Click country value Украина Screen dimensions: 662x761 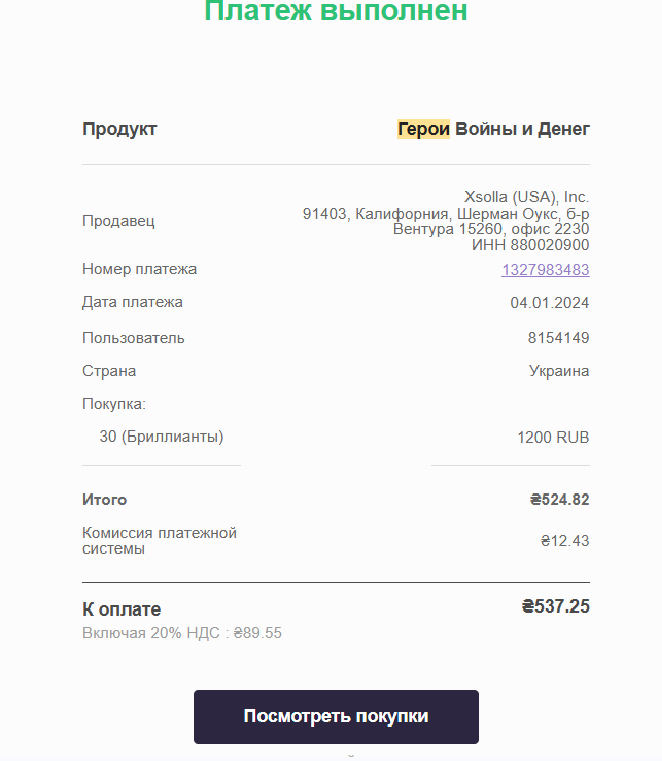559,371
